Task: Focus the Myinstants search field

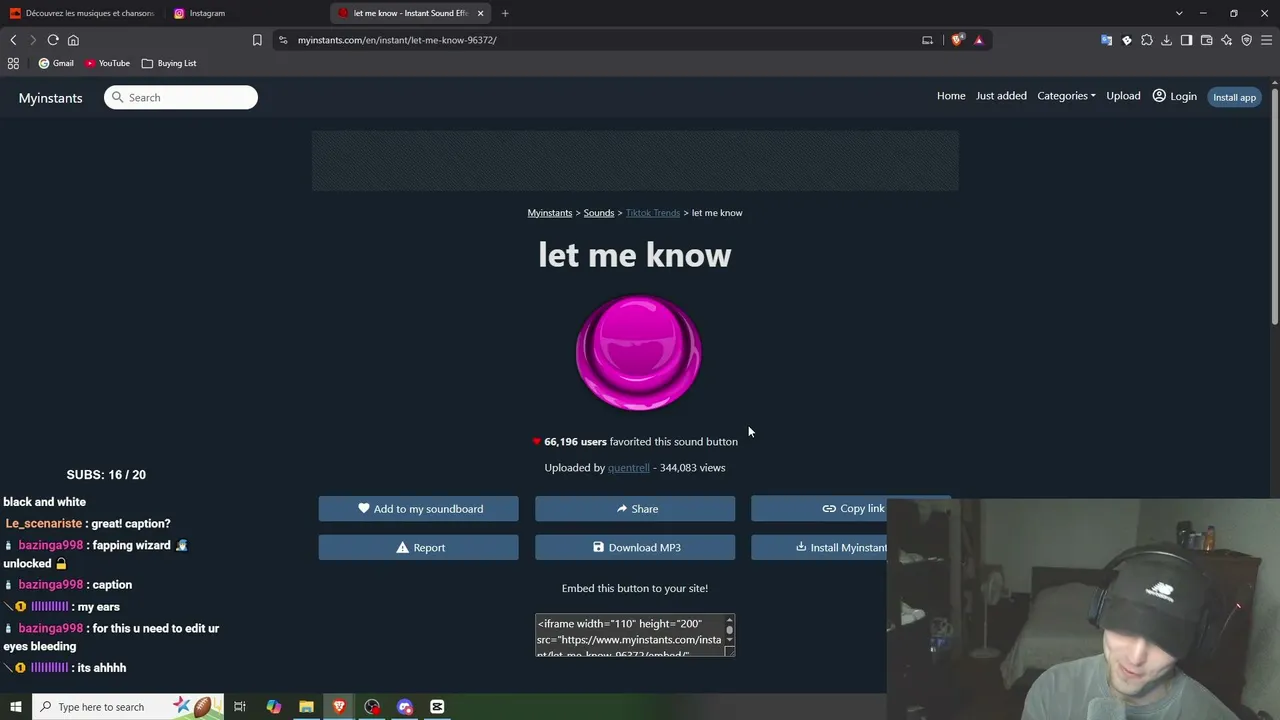Action: 181,97
